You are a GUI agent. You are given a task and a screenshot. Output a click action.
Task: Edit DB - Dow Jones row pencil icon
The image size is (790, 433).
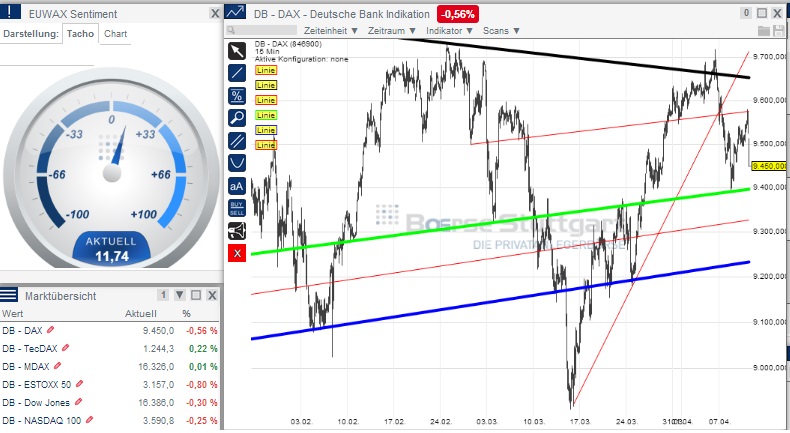78,402
